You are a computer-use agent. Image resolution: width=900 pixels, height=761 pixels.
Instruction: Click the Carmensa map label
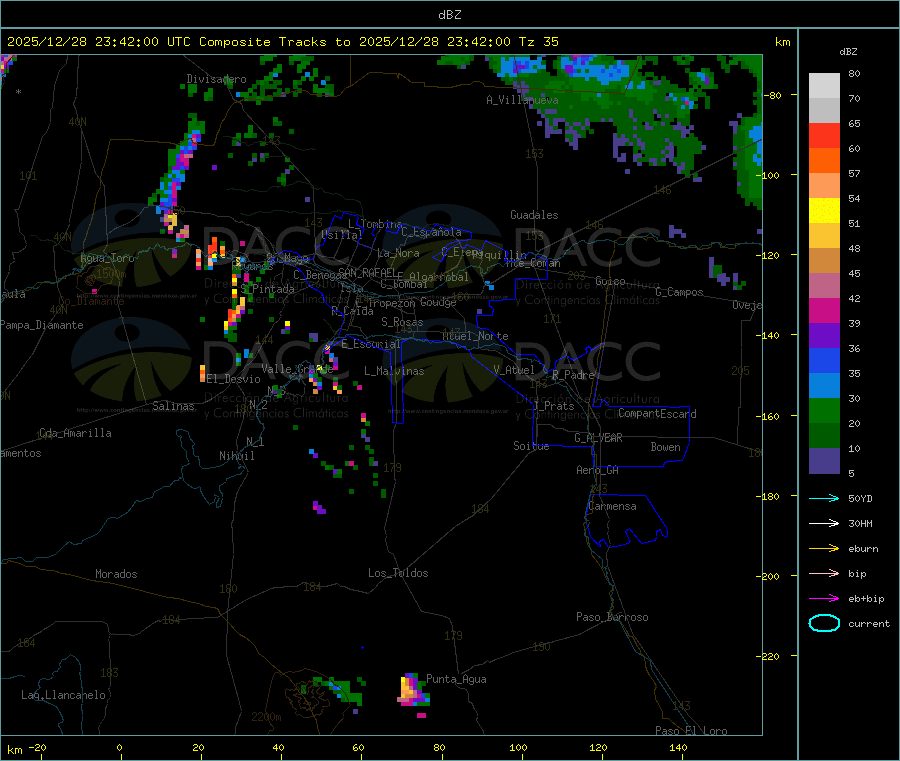tap(612, 506)
